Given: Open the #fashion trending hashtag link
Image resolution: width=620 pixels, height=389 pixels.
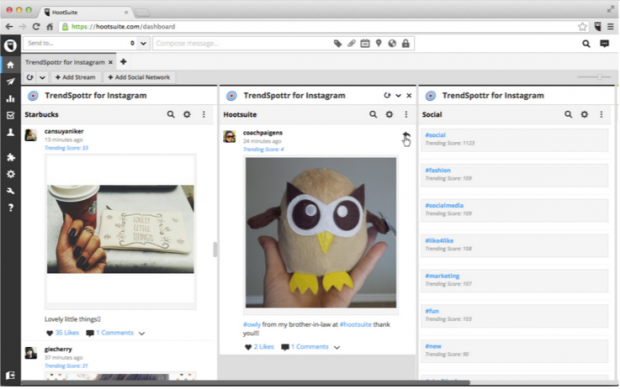Looking at the screenshot, I should click(x=438, y=170).
